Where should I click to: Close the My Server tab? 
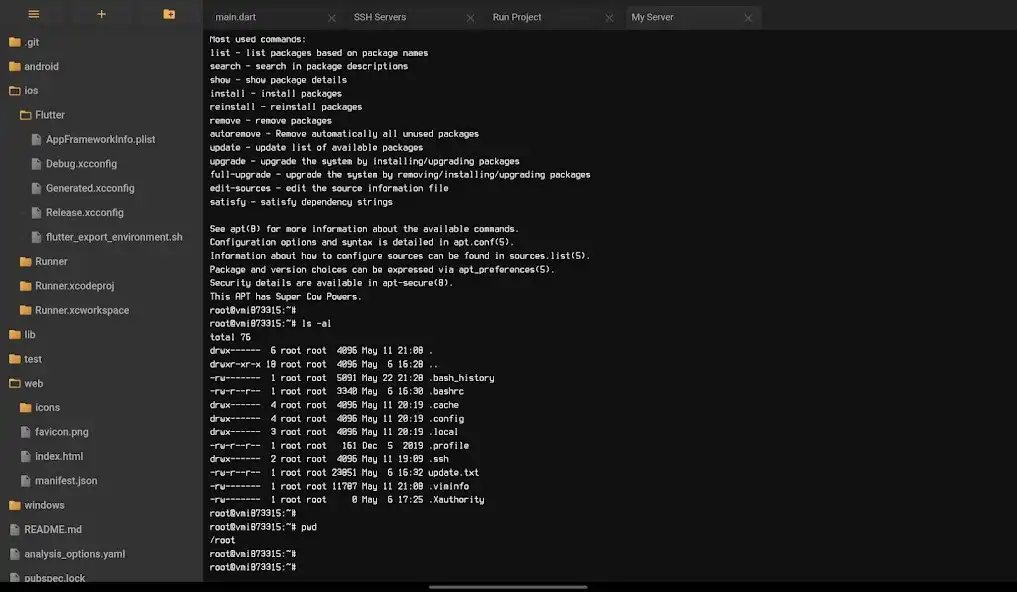tap(747, 18)
